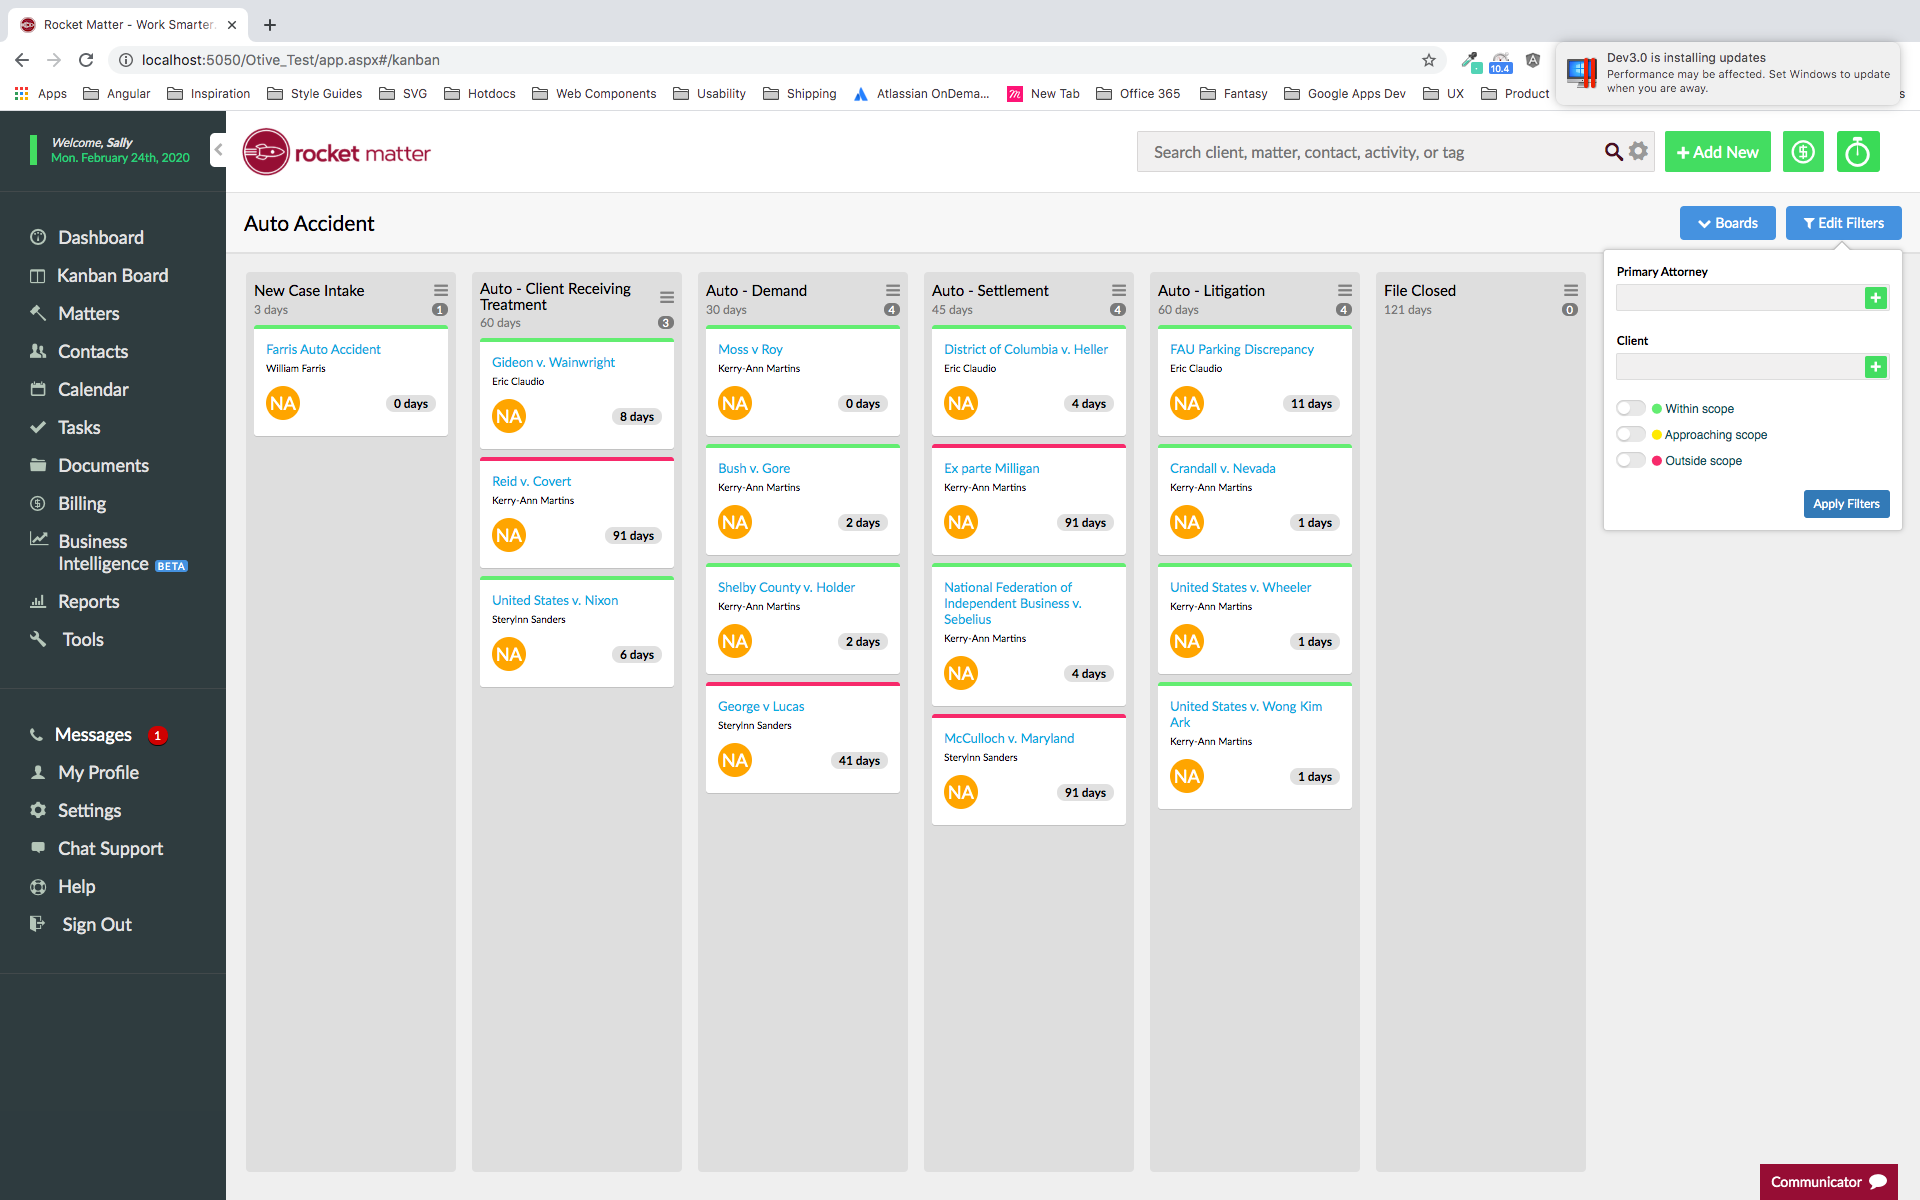1920x1200 pixels.
Task: Open Kanban Board in sidebar
Action: pyautogui.click(x=112, y=275)
